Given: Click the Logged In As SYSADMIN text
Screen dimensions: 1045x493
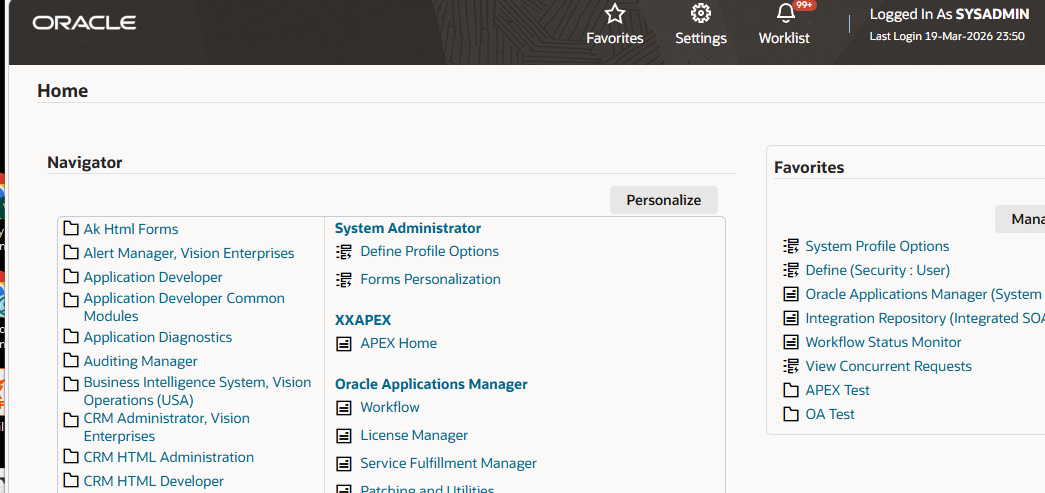Looking at the screenshot, I should pos(949,14).
